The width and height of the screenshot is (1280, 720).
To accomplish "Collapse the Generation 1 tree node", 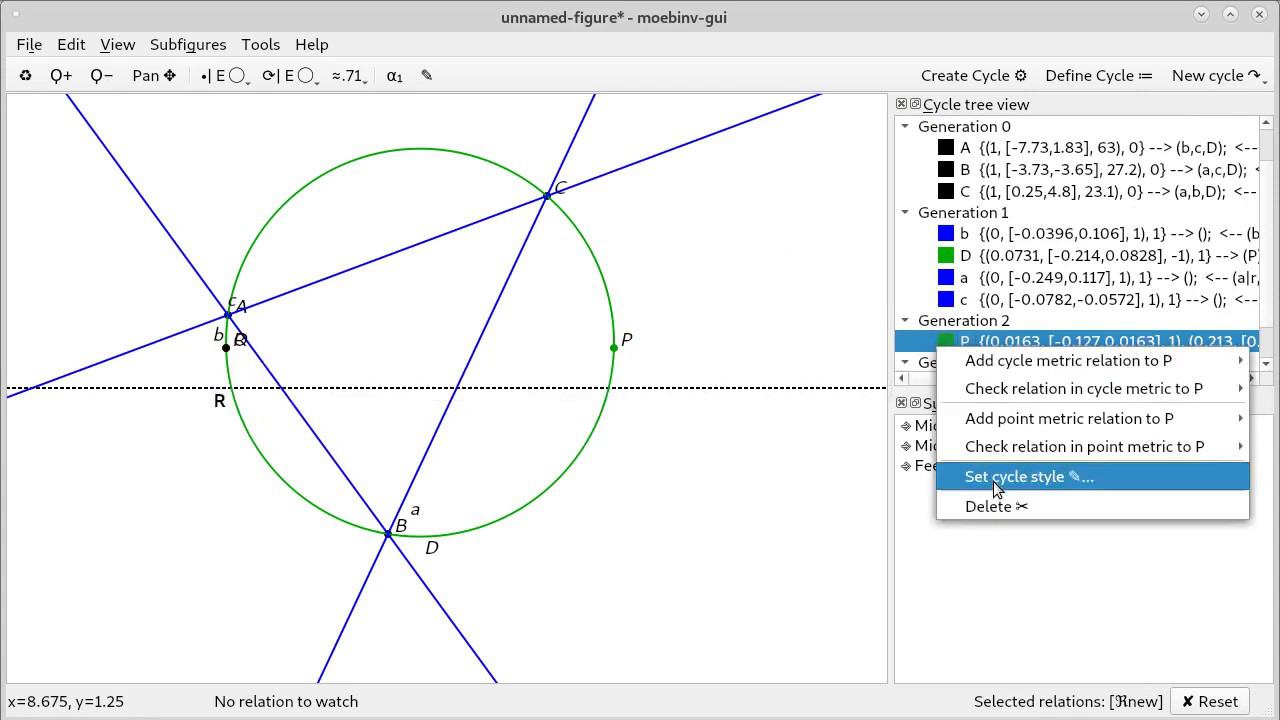I will click(905, 213).
